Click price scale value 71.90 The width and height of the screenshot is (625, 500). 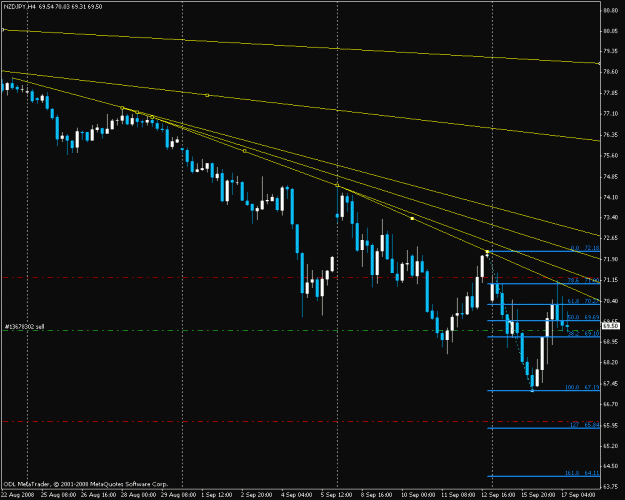point(611,259)
